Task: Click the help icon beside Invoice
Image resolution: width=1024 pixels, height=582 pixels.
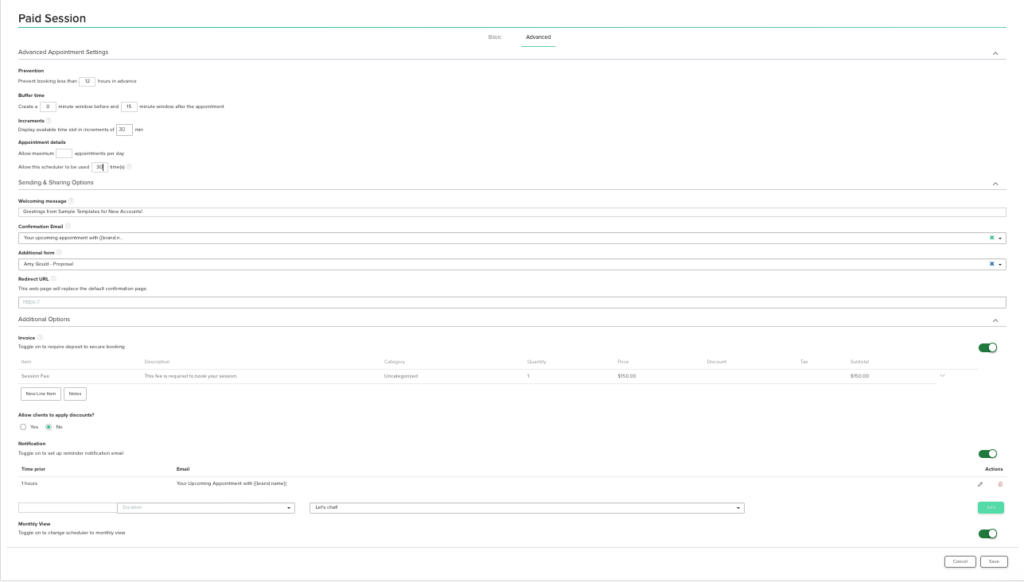Action: click(40, 338)
